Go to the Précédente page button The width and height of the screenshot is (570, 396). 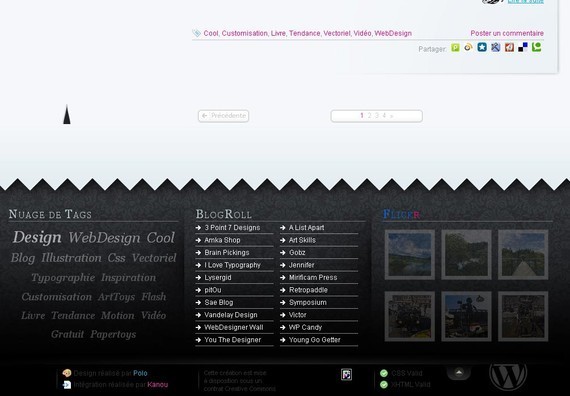tap(224, 116)
